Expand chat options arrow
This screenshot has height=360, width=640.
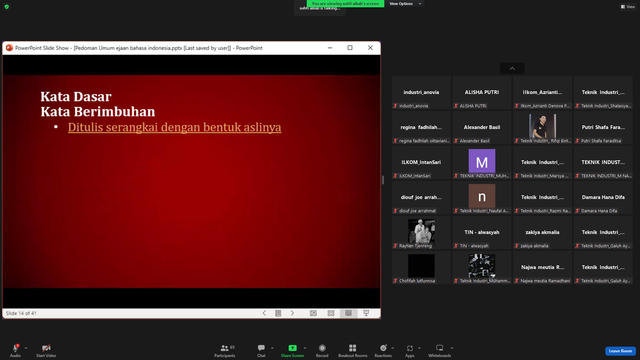pyautogui.click(x=272, y=348)
